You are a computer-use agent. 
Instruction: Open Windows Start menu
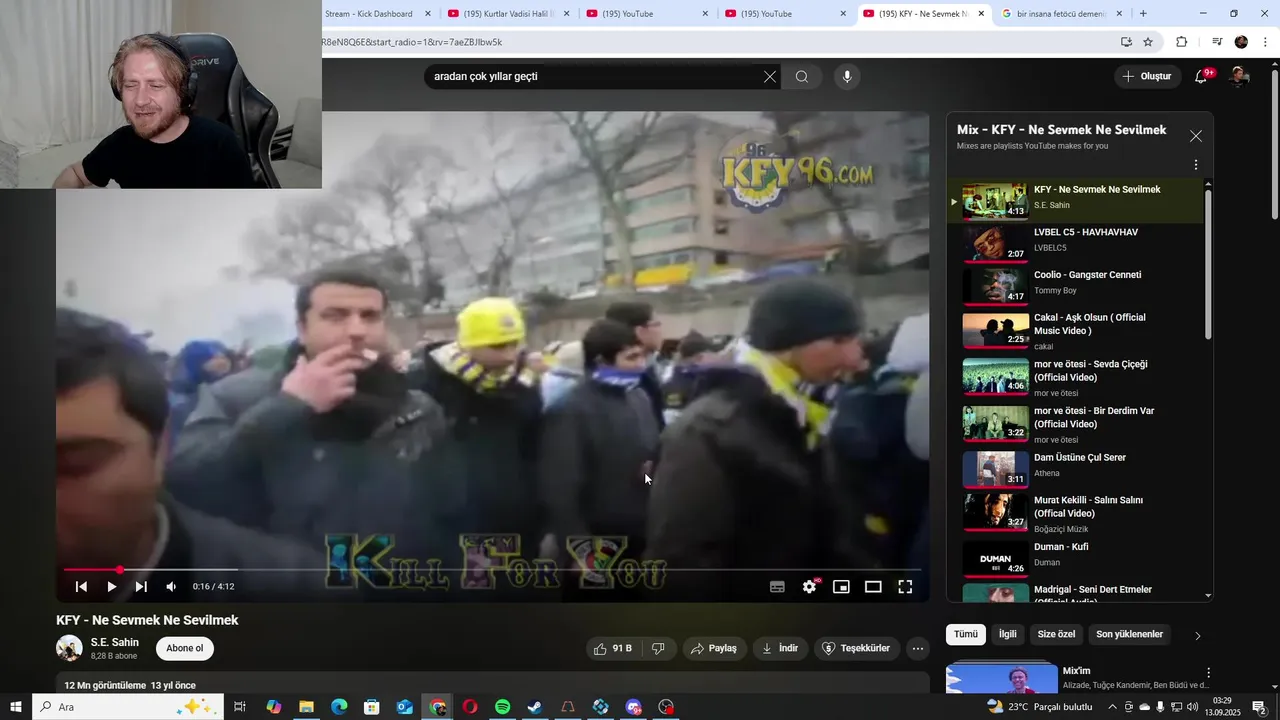pyautogui.click(x=16, y=707)
